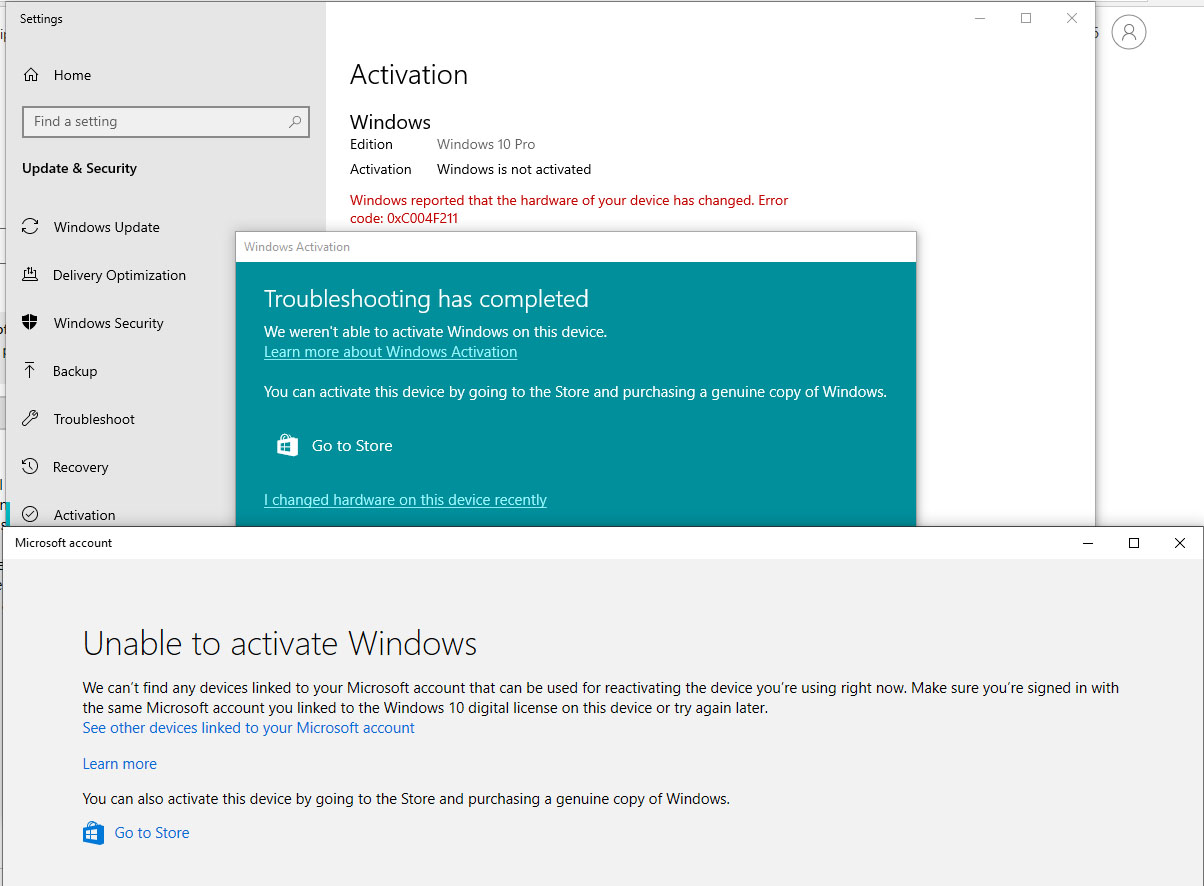The height and width of the screenshot is (886, 1204).
Task: Click the Unable to activate Windows heading
Action: (280, 643)
